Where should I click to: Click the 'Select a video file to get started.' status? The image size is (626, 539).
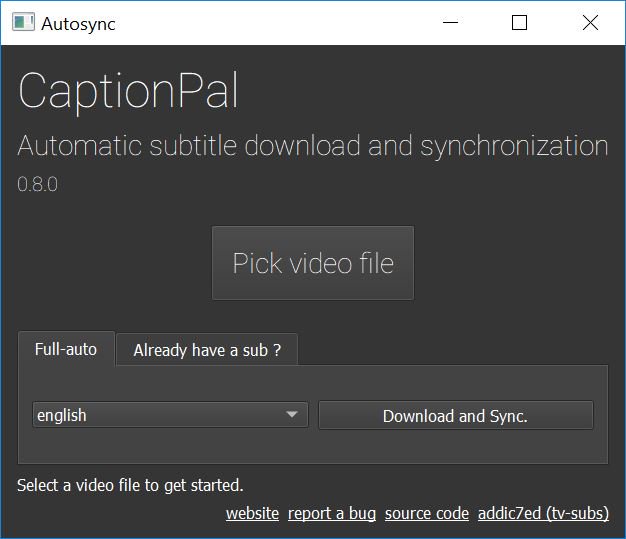click(130, 485)
